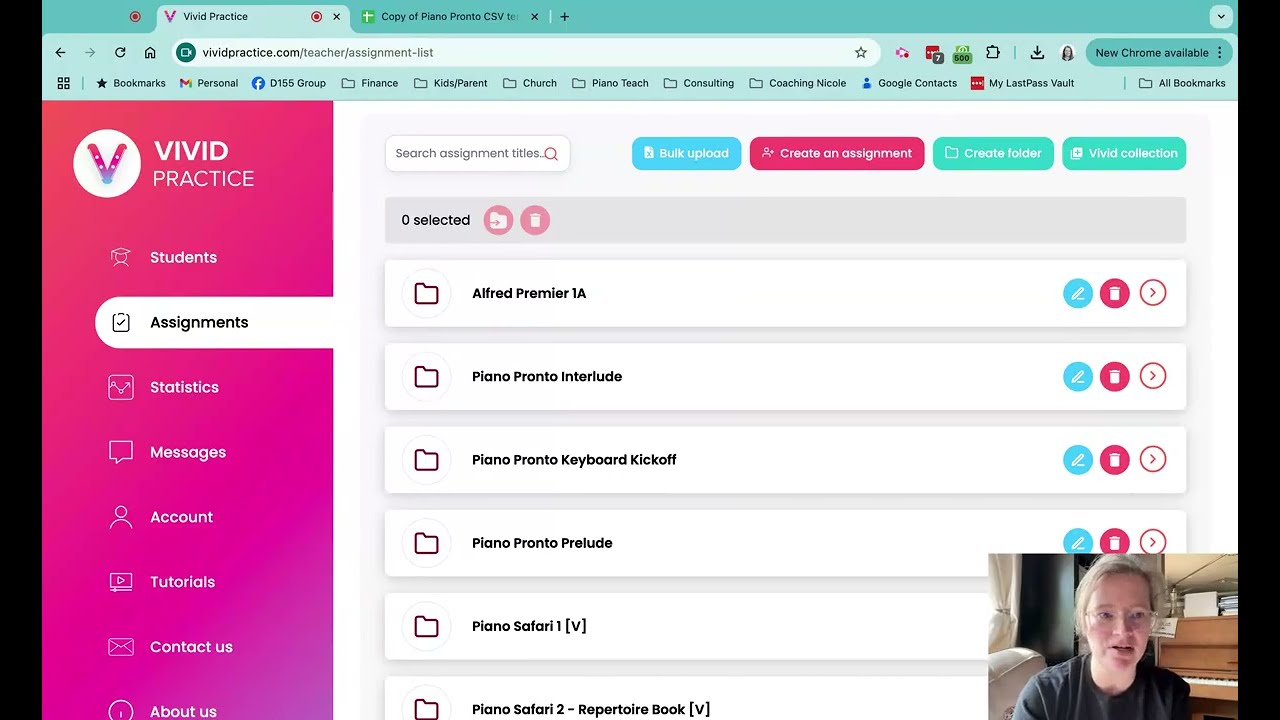The height and width of the screenshot is (720, 1280).
Task: Close the Piano Pronto CSV tab
Action: pyautogui.click(x=534, y=16)
